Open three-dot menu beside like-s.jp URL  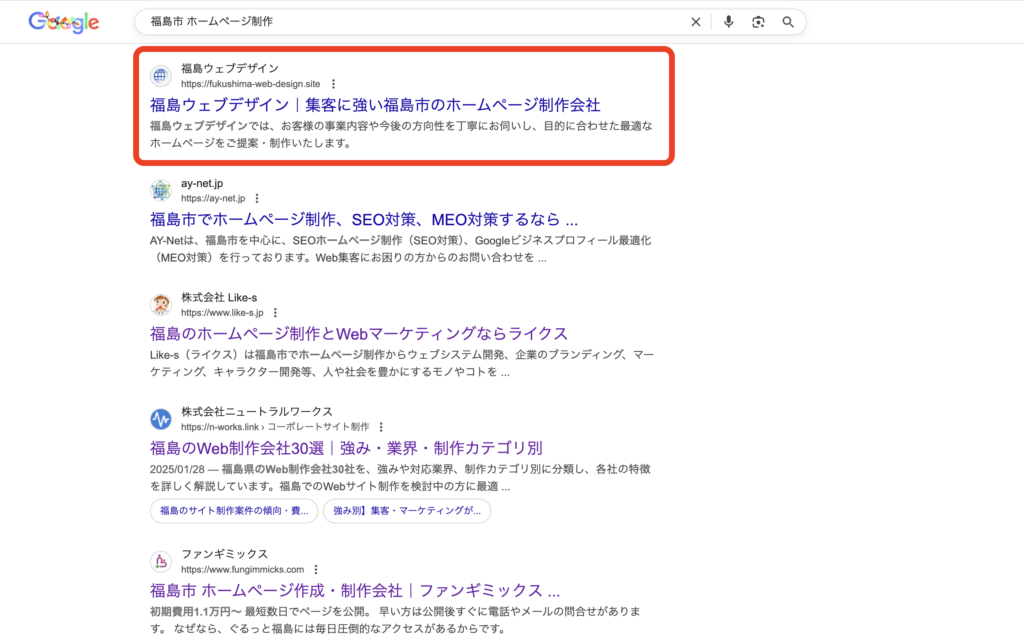(x=275, y=313)
